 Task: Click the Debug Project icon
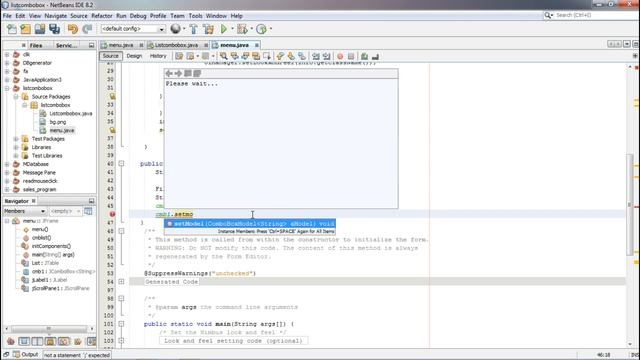click(242, 29)
